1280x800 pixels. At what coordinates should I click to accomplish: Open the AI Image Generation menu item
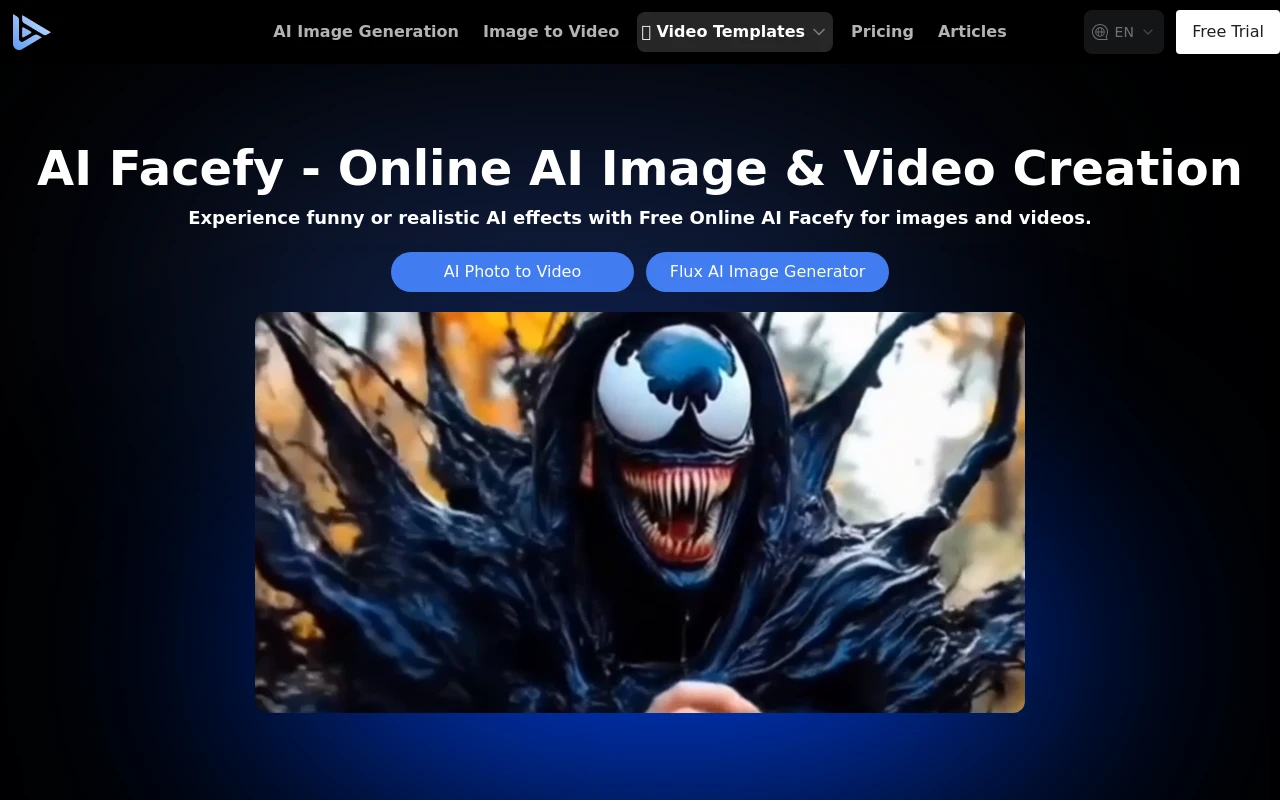click(365, 31)
